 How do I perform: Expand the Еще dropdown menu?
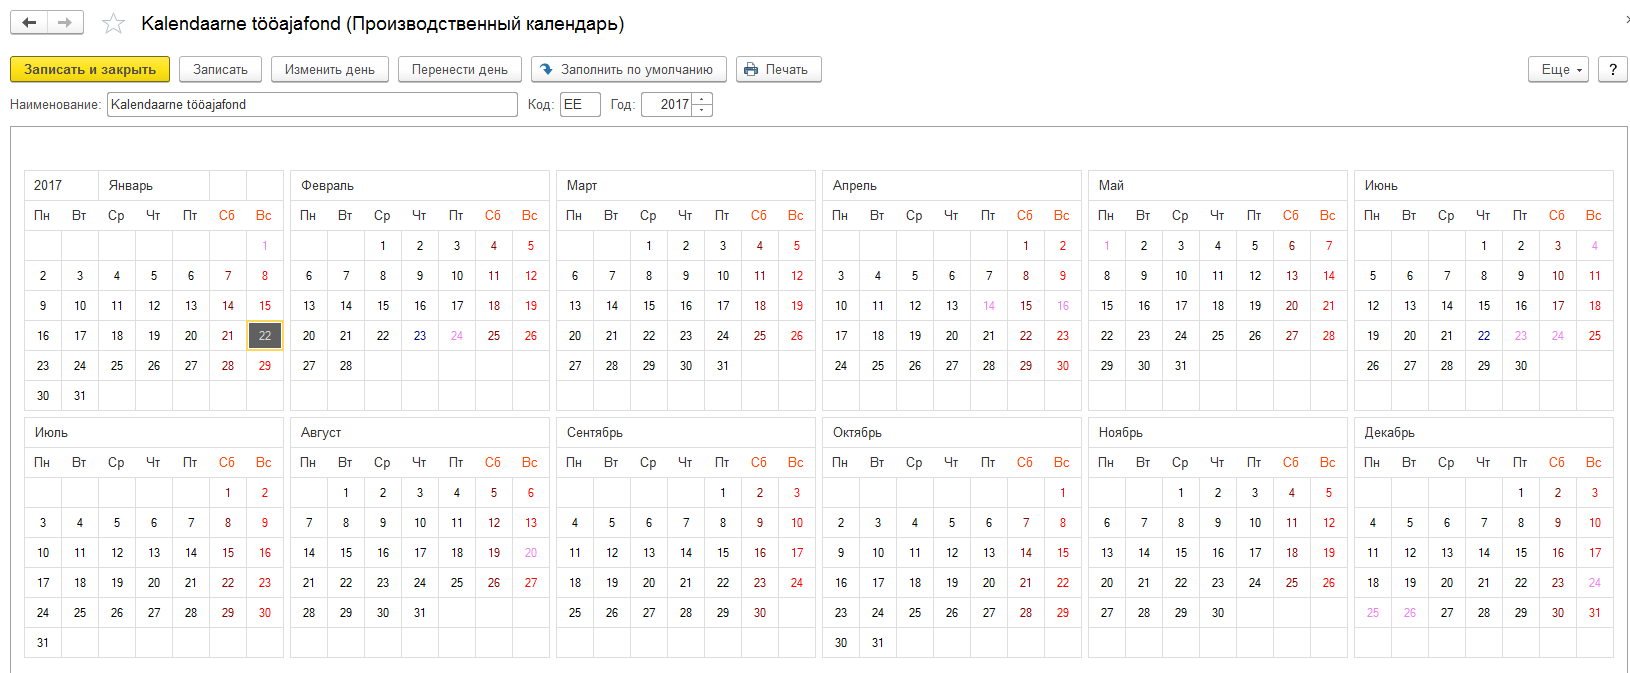click(x=1558, y=70)
